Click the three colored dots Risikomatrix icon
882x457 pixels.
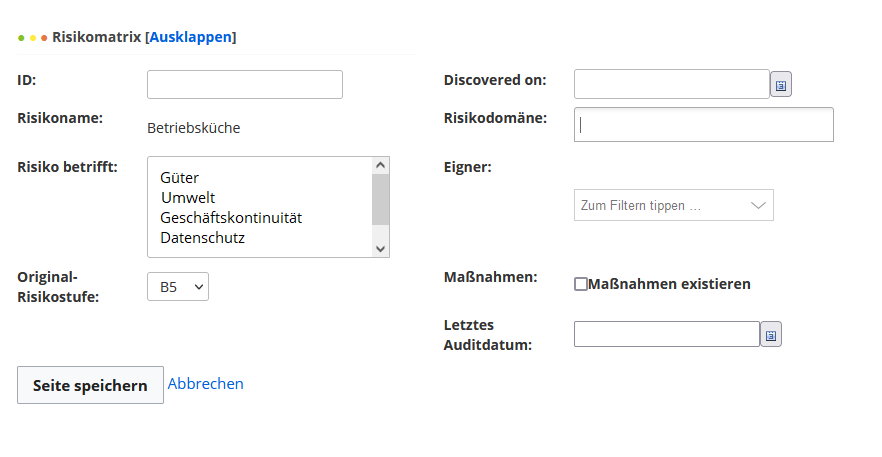click(33, 37)
